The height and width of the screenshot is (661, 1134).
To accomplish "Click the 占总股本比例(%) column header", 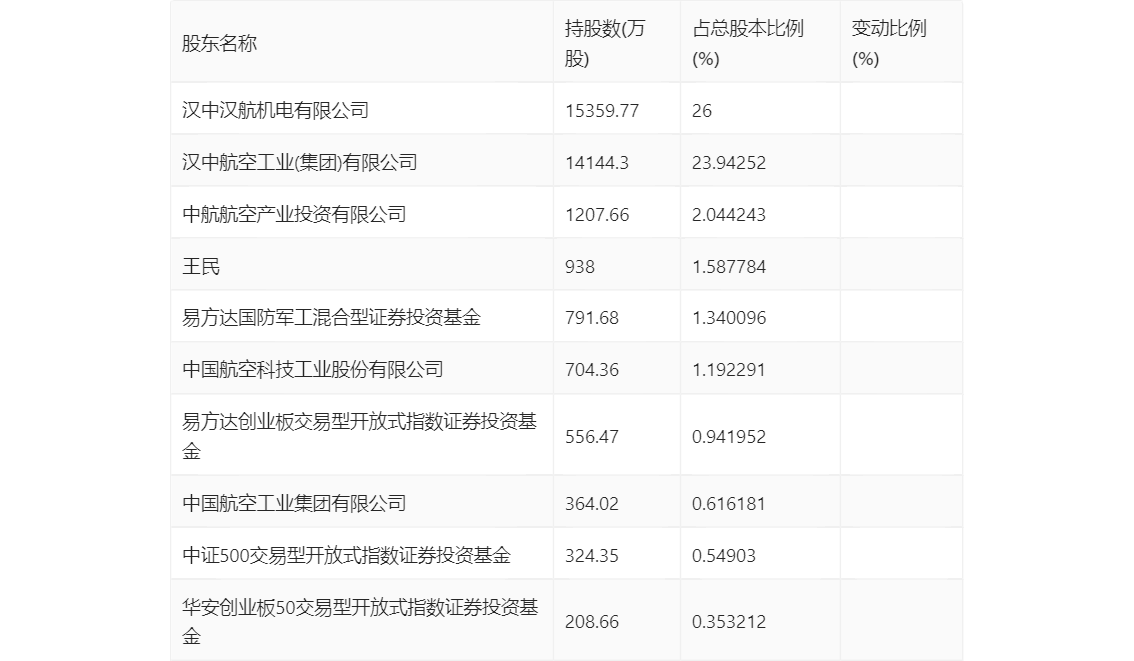I will point(748,43).
